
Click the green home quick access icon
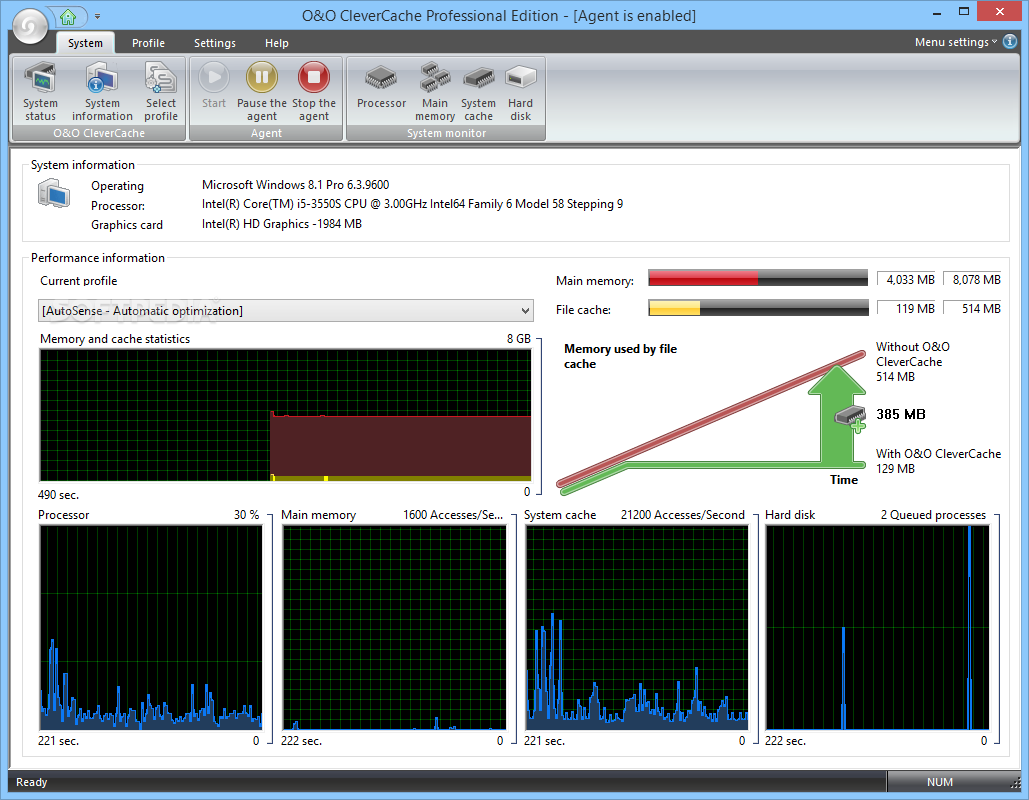tap(68, 16)
